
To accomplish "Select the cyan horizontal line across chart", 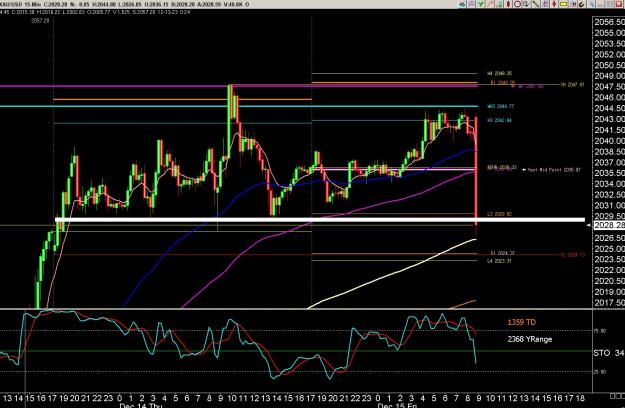I will pyautogui.click(x=238, y=106).
